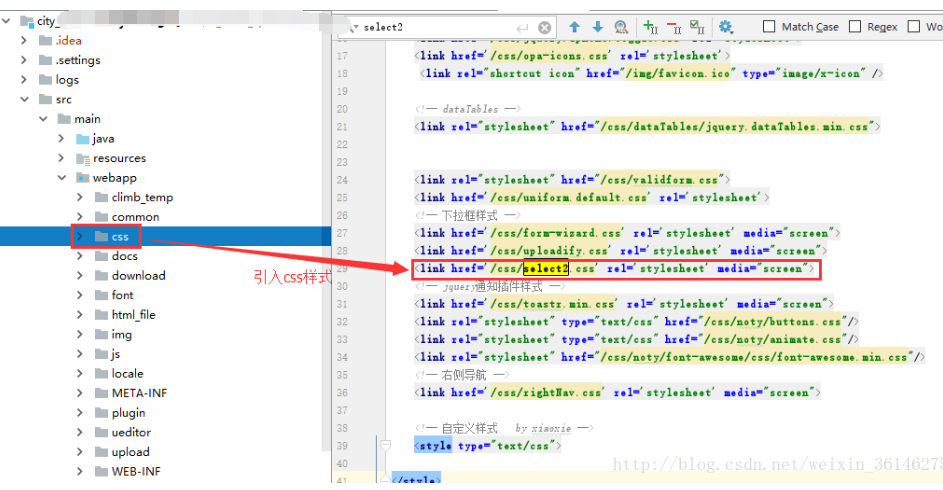Expand the css folder in tree
The height and width of the screenshot is (490, 943).
tap(80, 236)
